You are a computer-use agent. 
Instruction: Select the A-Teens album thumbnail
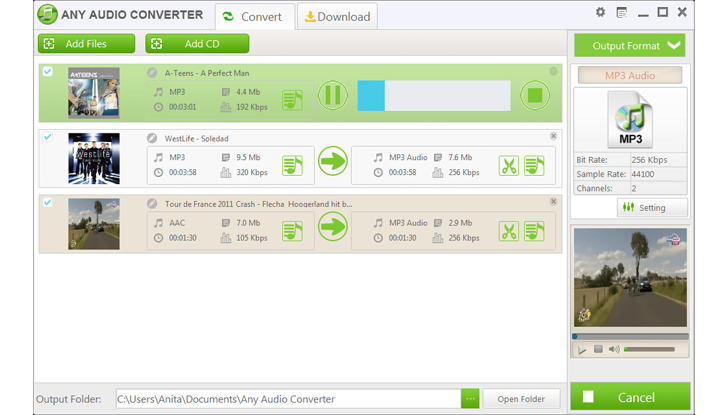pyautogui.click(x=94, y=93)
